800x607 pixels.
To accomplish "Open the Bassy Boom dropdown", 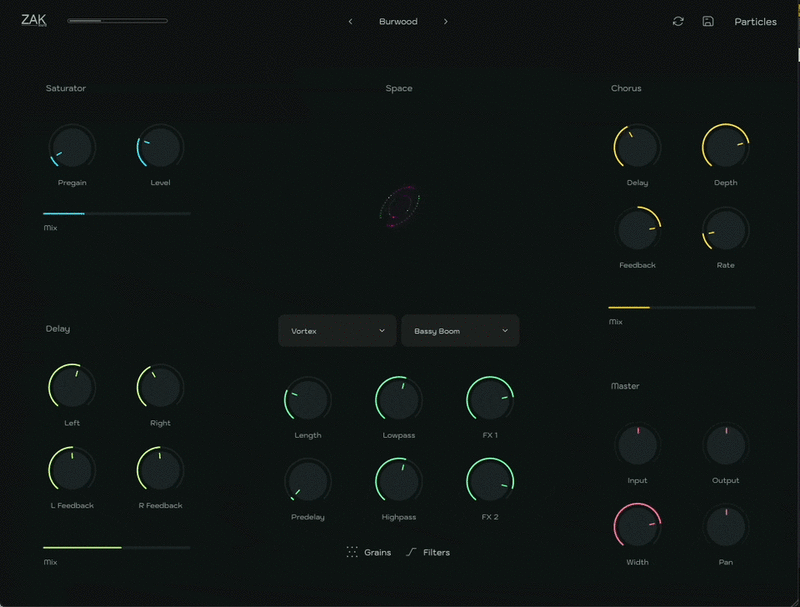I will tap(460, 331).
